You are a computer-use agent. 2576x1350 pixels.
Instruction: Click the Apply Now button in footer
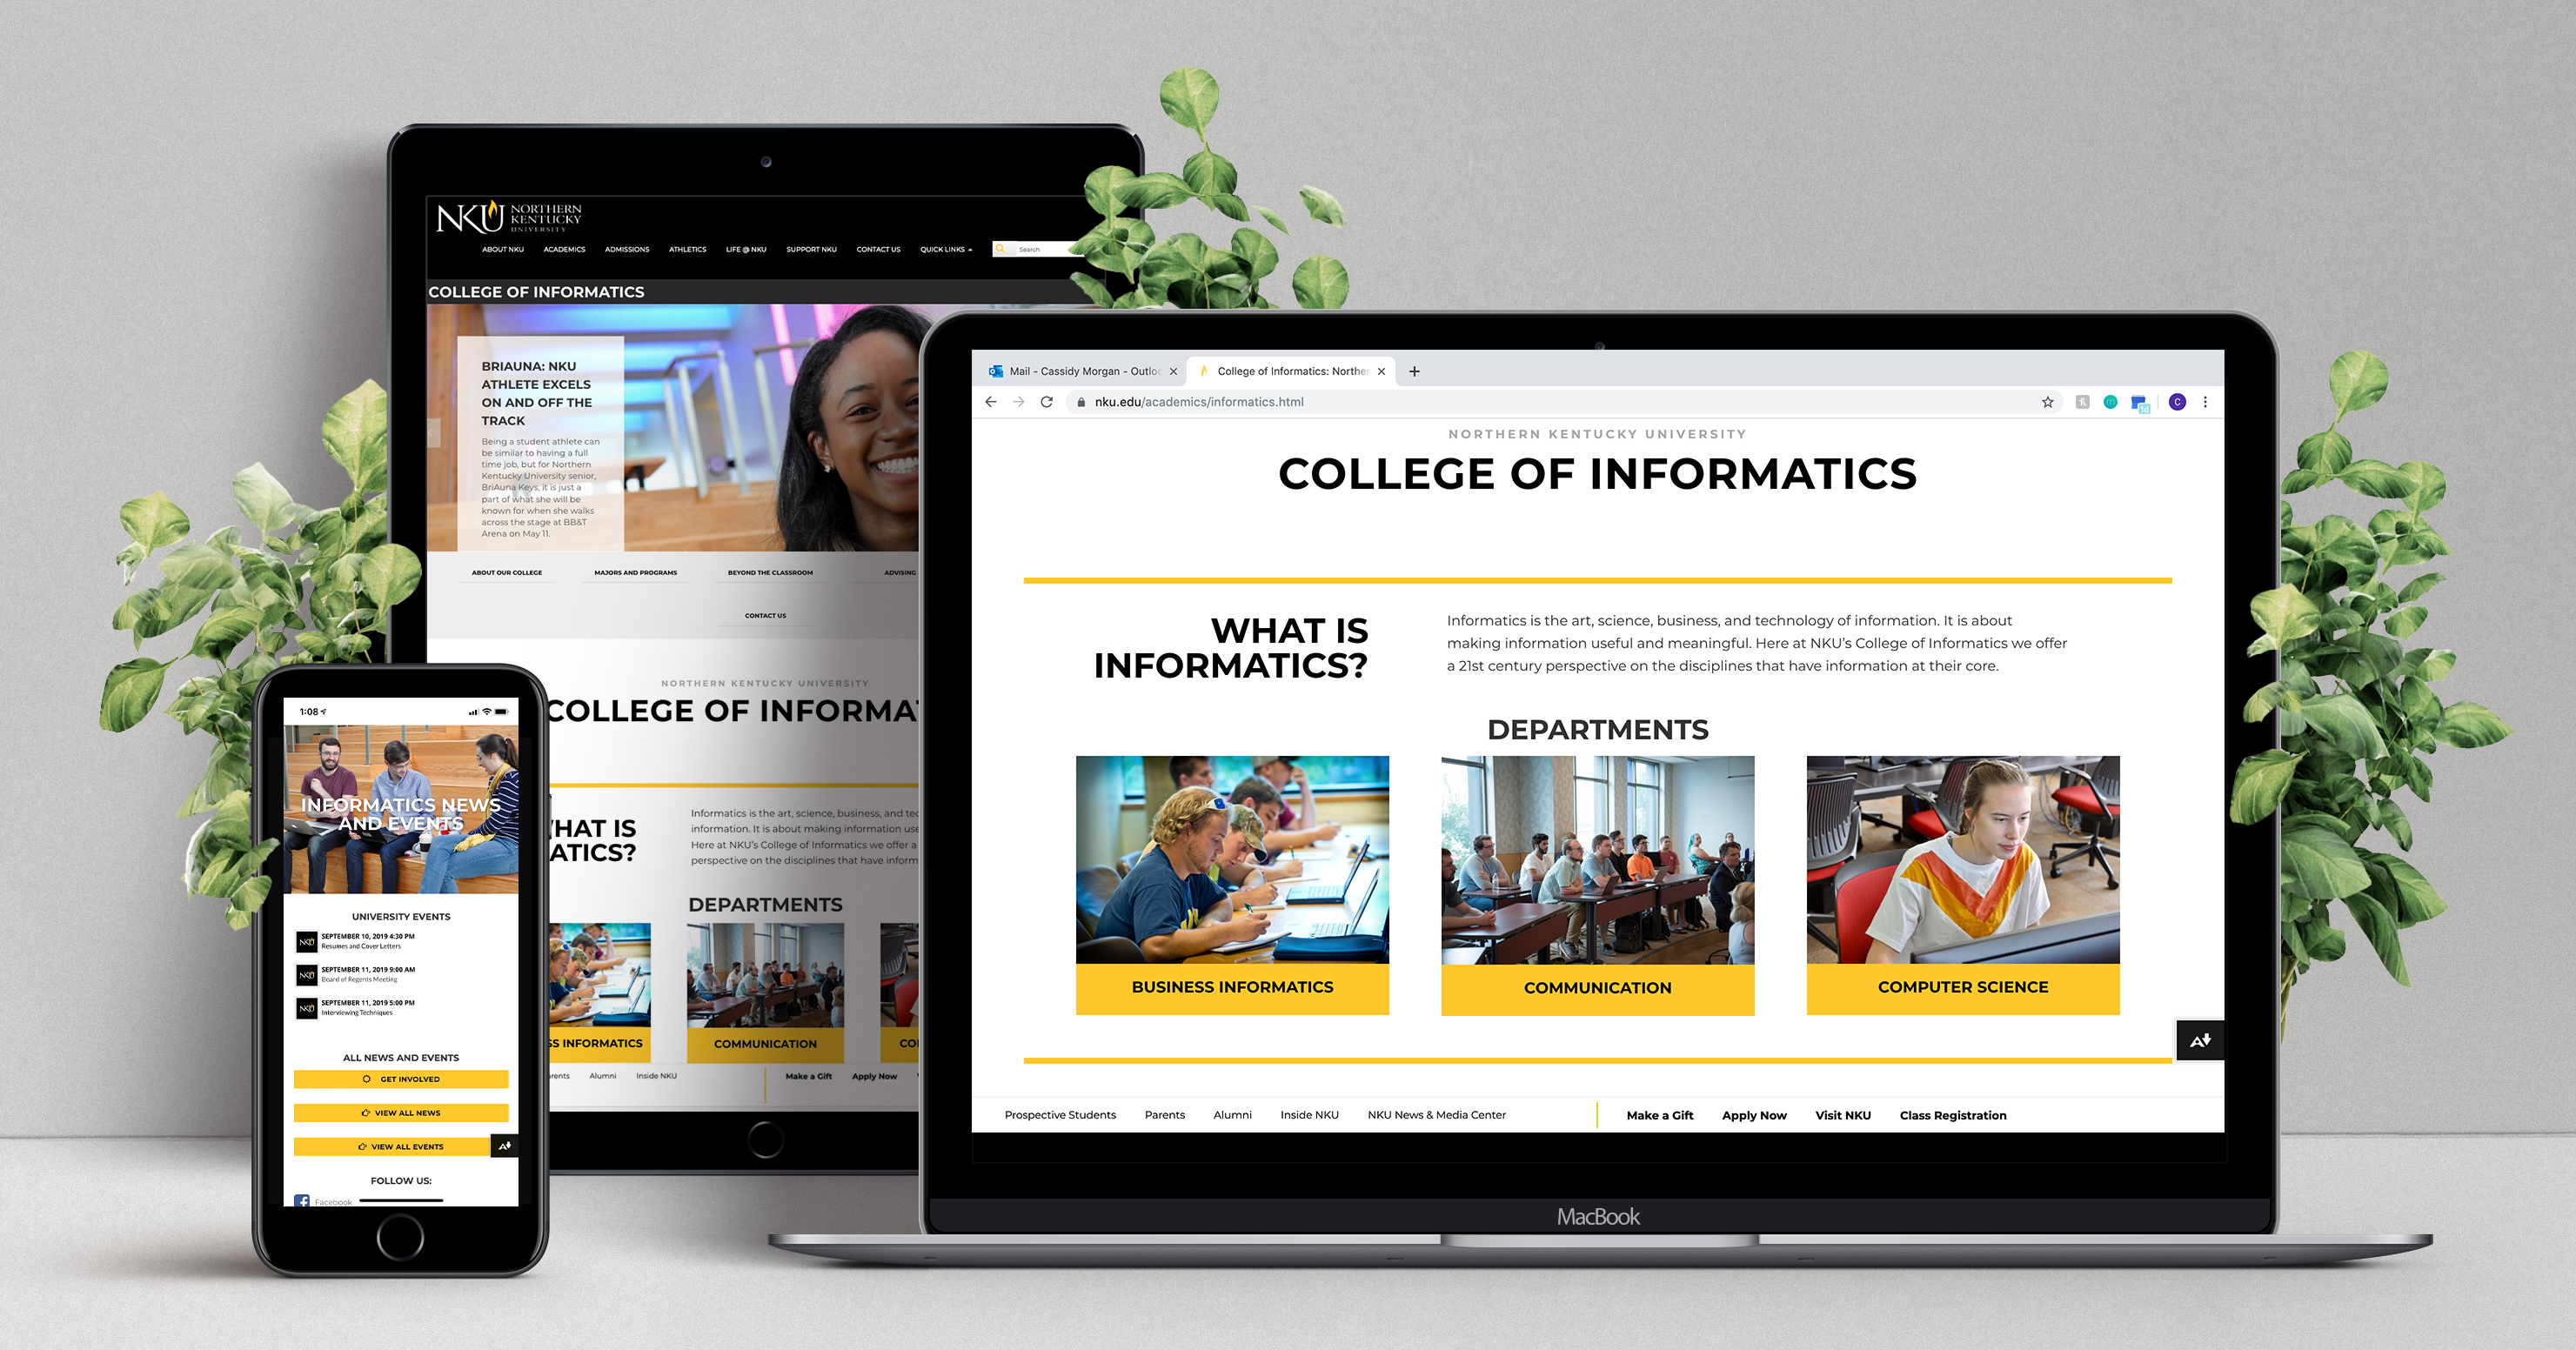coord(1753,1113)
